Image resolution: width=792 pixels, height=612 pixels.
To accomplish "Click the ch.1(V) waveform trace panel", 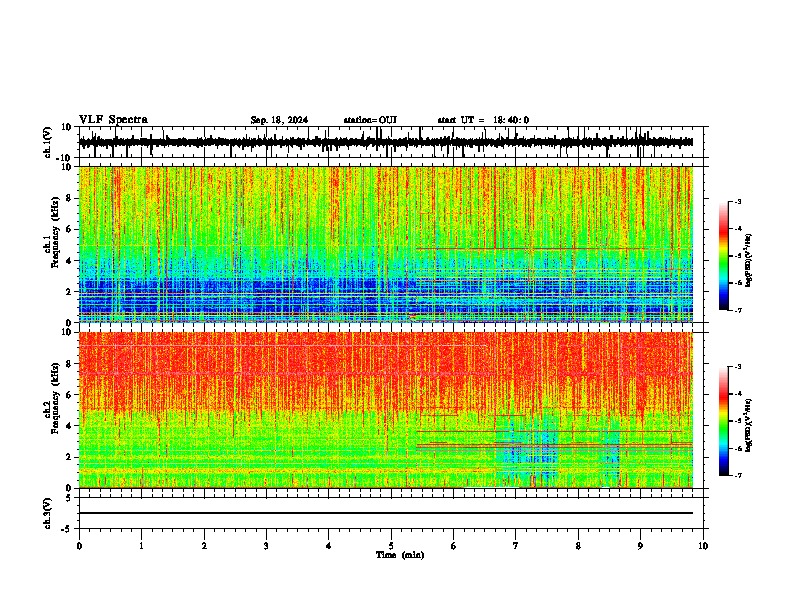I will (391, 142).
